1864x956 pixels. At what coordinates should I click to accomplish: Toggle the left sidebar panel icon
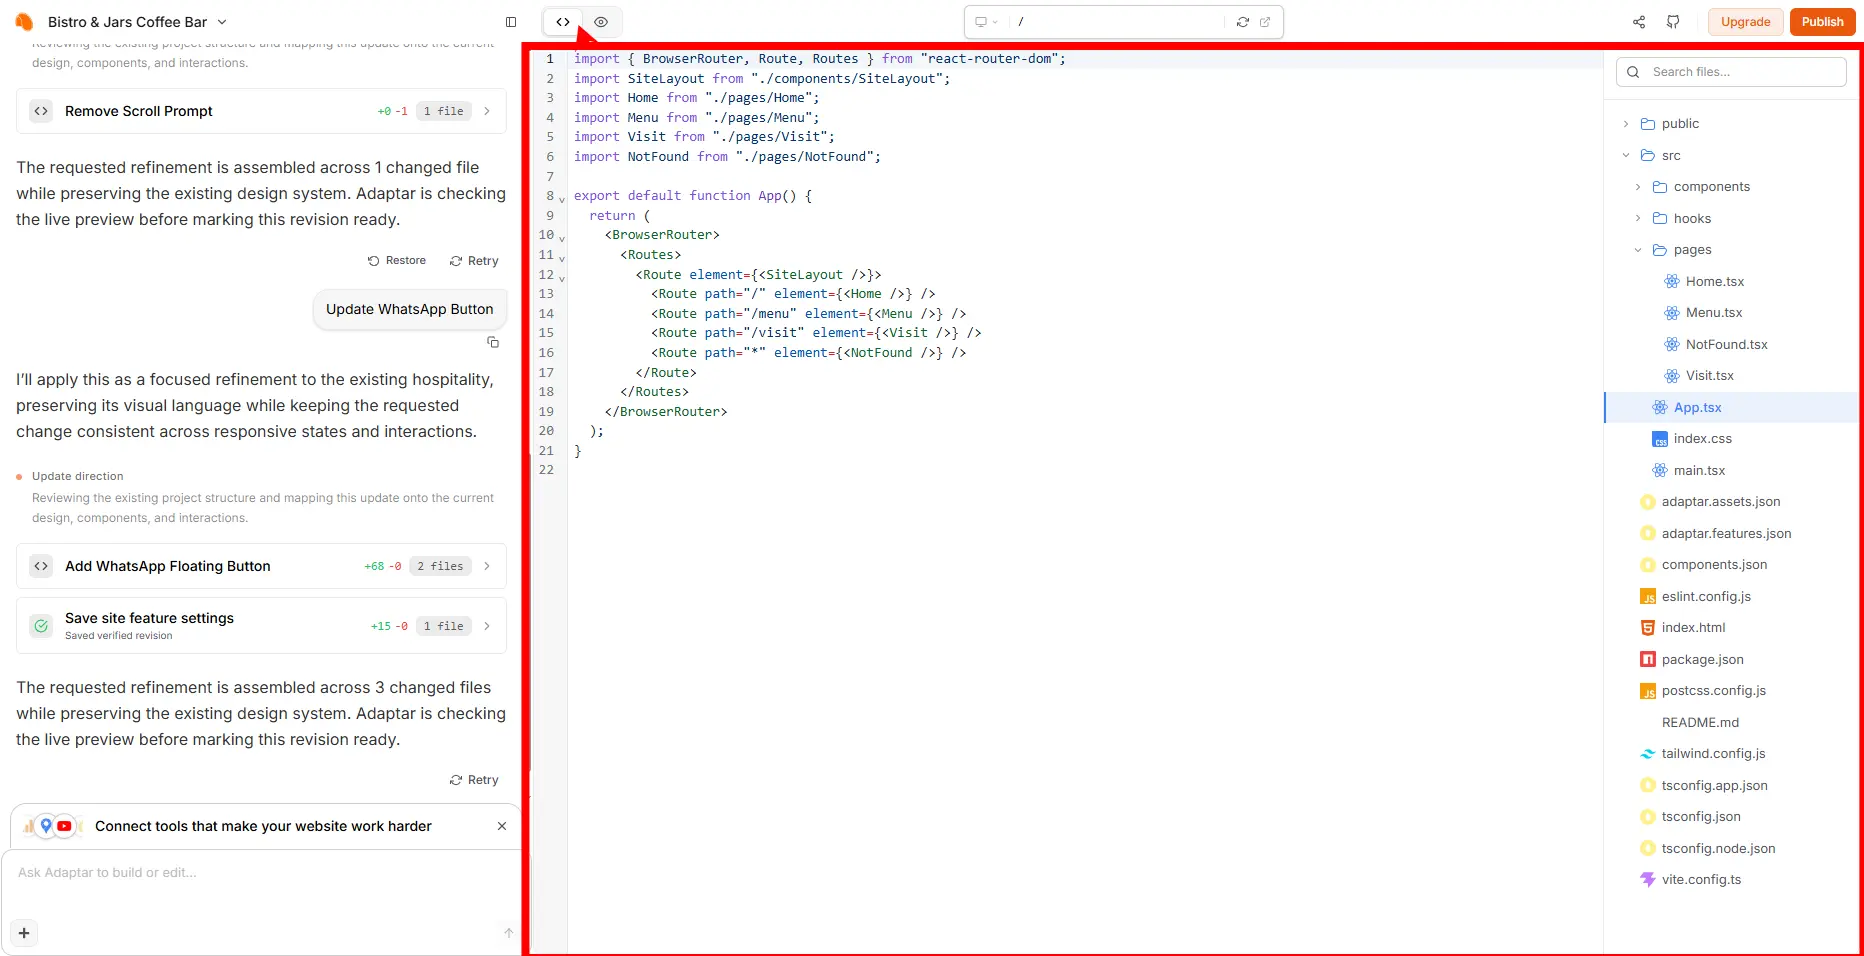(511, 22)
